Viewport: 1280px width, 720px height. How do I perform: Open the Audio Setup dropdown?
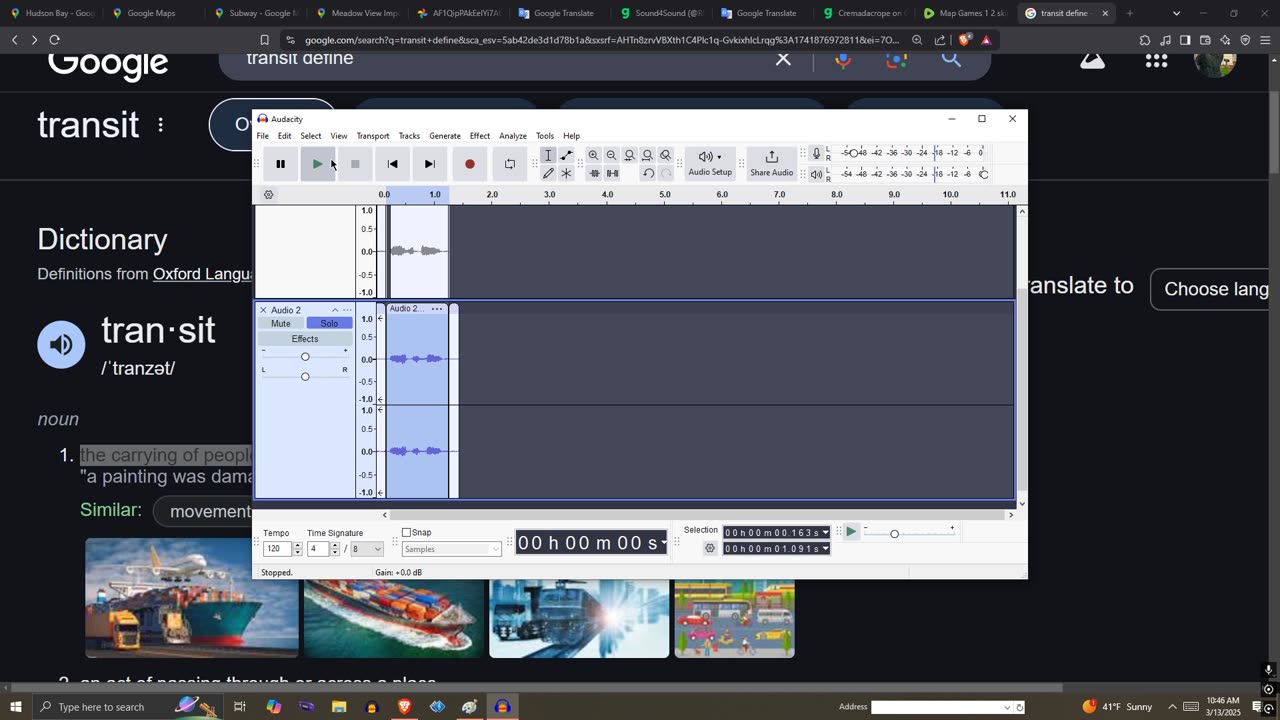tap(710, 164)
